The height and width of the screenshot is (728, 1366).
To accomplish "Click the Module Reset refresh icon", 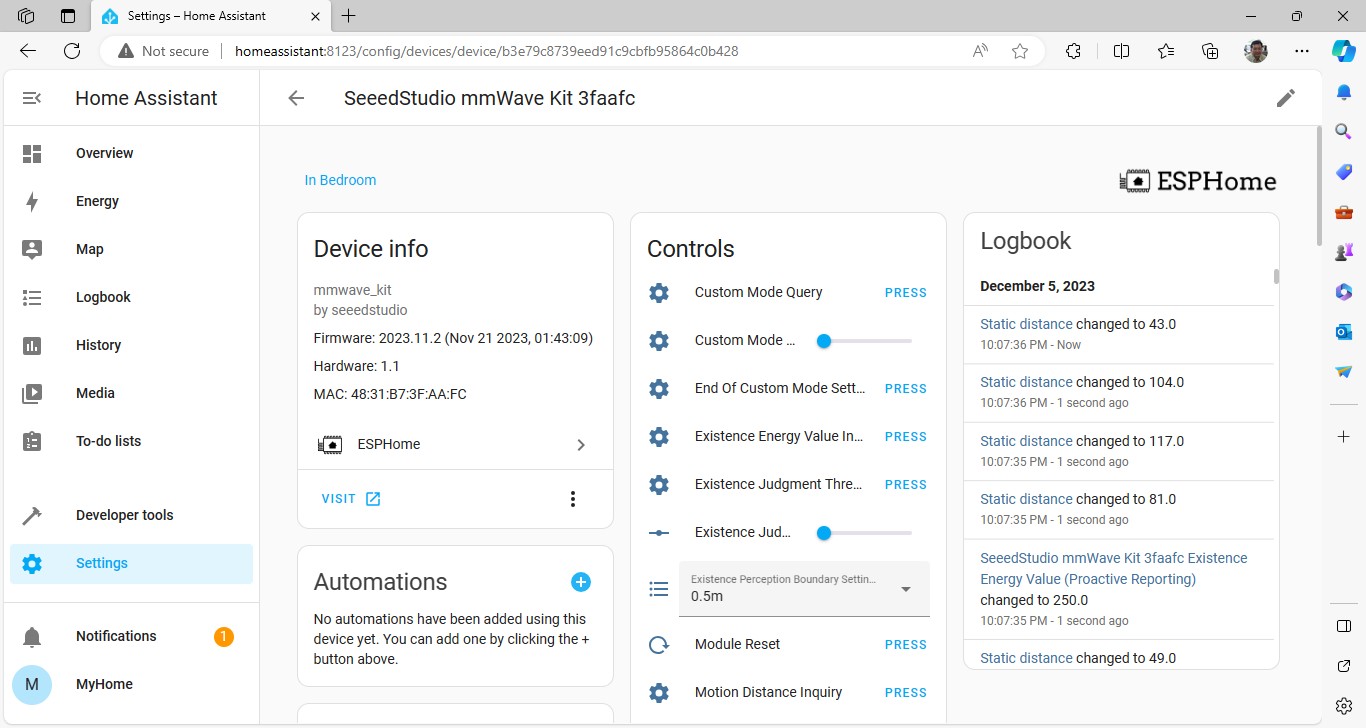I will point(659,645).
